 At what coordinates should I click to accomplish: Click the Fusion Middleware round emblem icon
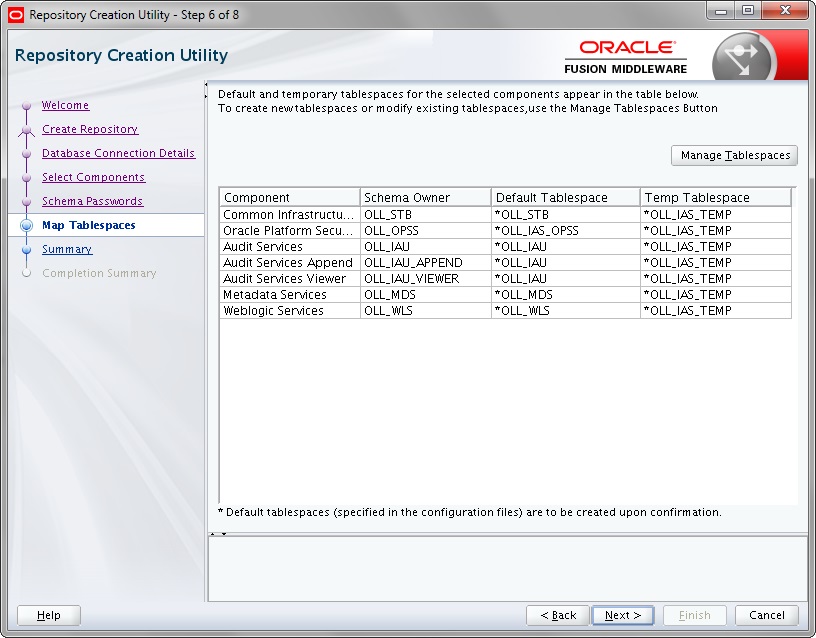coord(743,57)
